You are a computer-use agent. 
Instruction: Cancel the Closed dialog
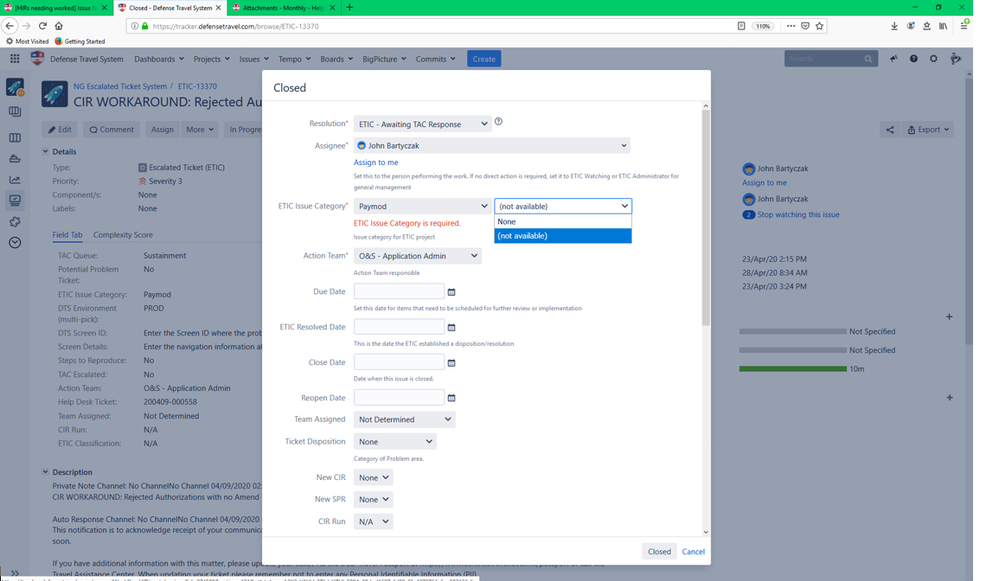(x=693, y=552)
